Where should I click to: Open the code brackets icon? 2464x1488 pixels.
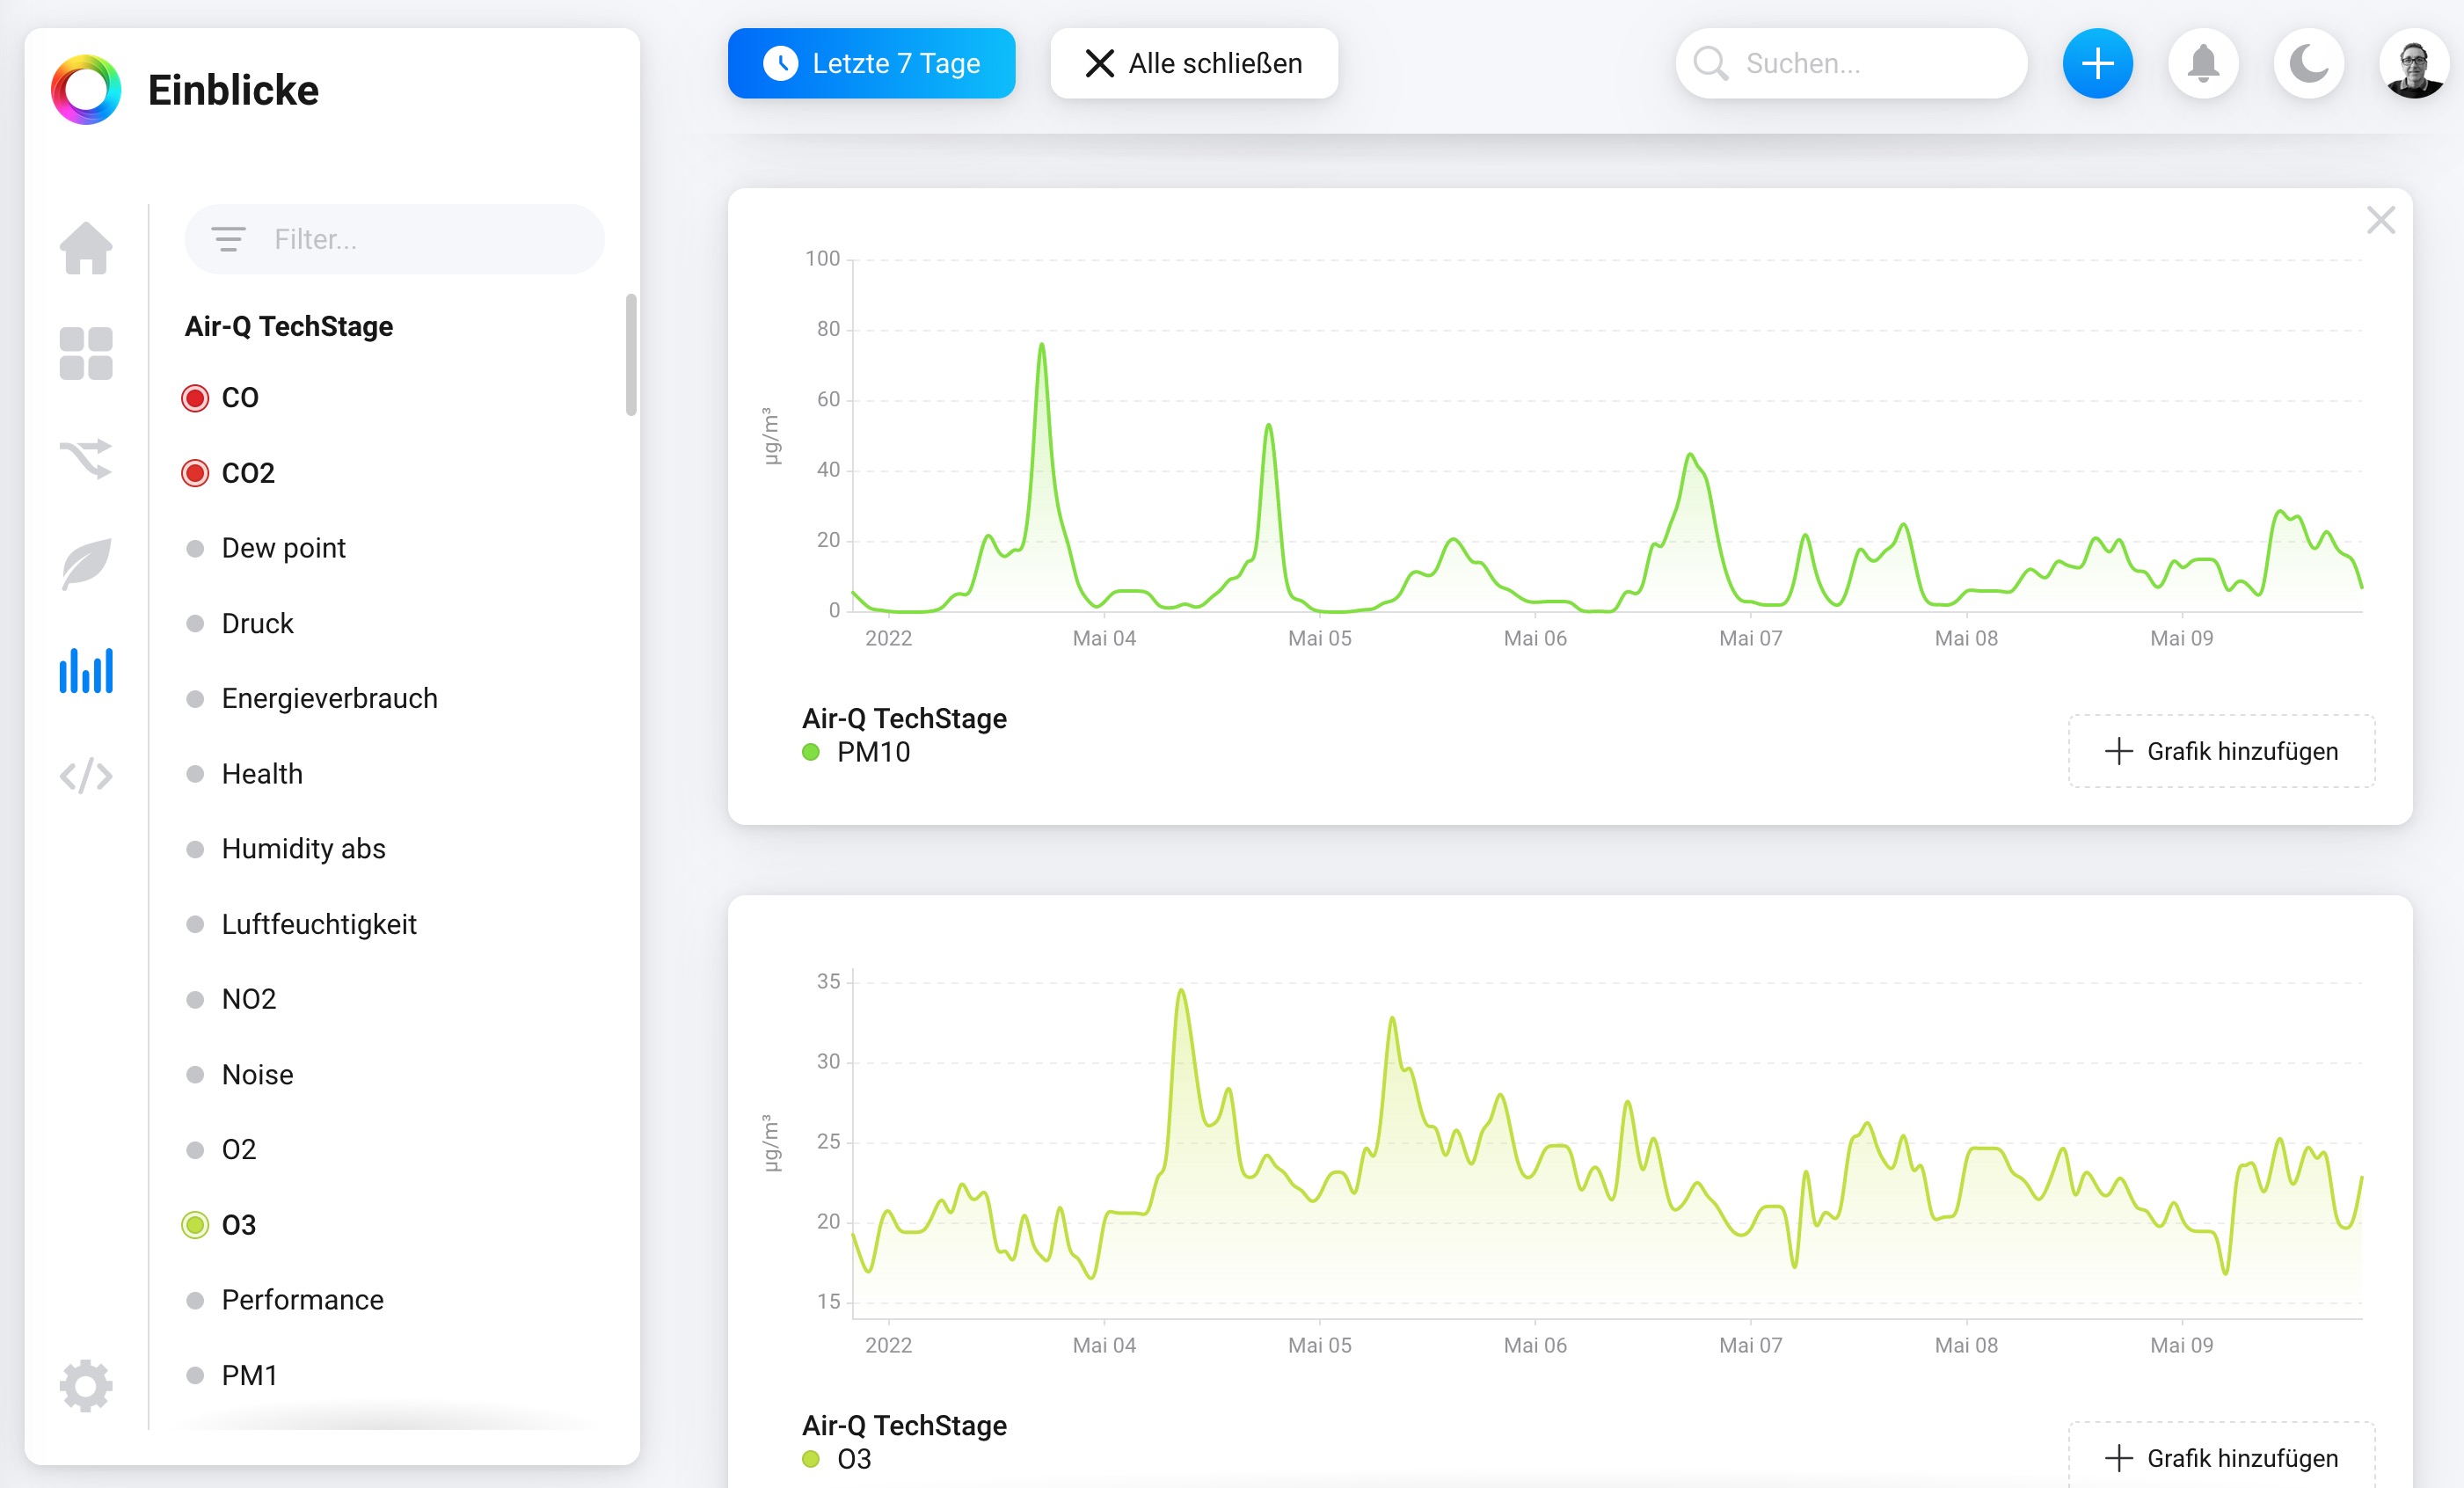pyautogui.click(x=86, y=775)
